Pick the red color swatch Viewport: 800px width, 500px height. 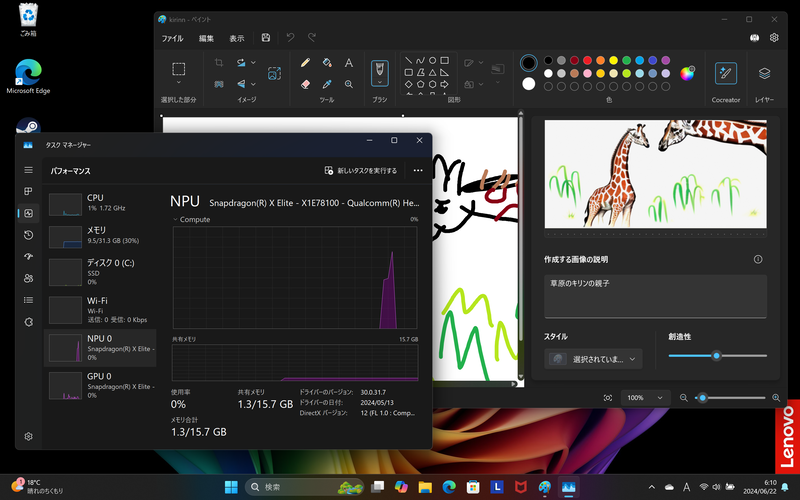[x=587, y=60]
